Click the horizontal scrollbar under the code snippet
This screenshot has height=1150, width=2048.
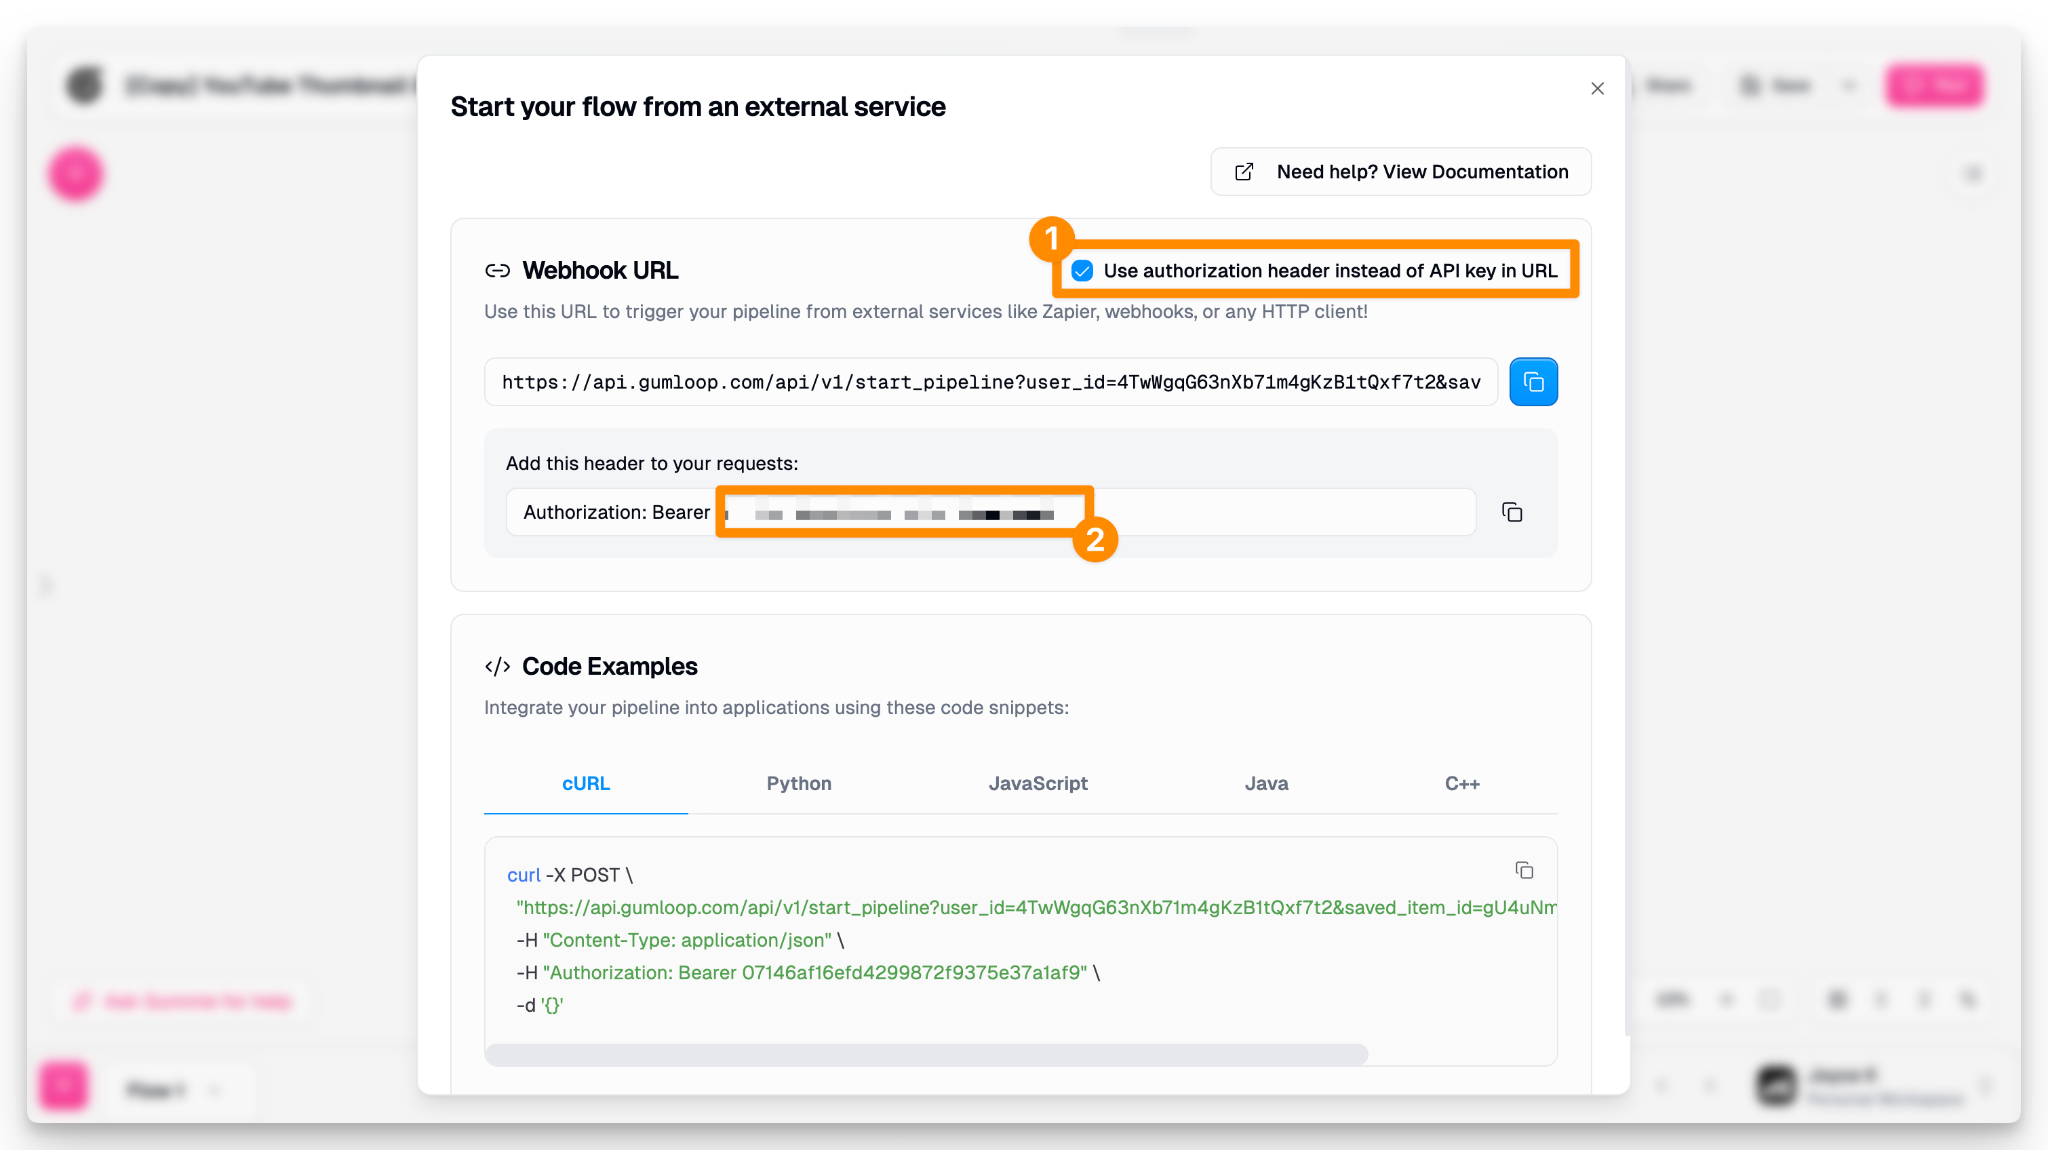pyautogui.click(x=925, y=1054)
